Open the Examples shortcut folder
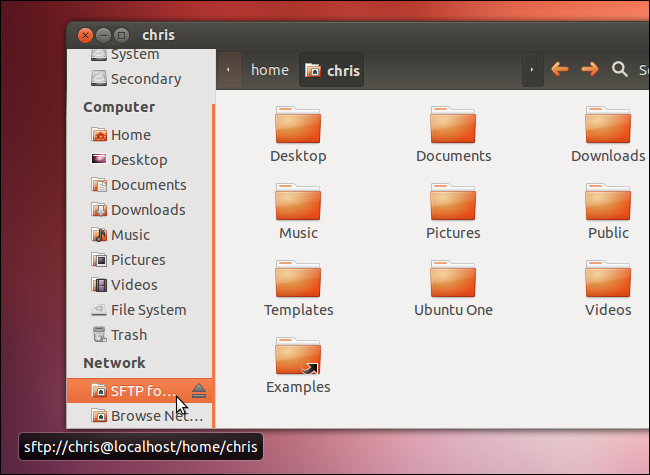The width and height of the screenshot is (650, 475). point(298,356)
